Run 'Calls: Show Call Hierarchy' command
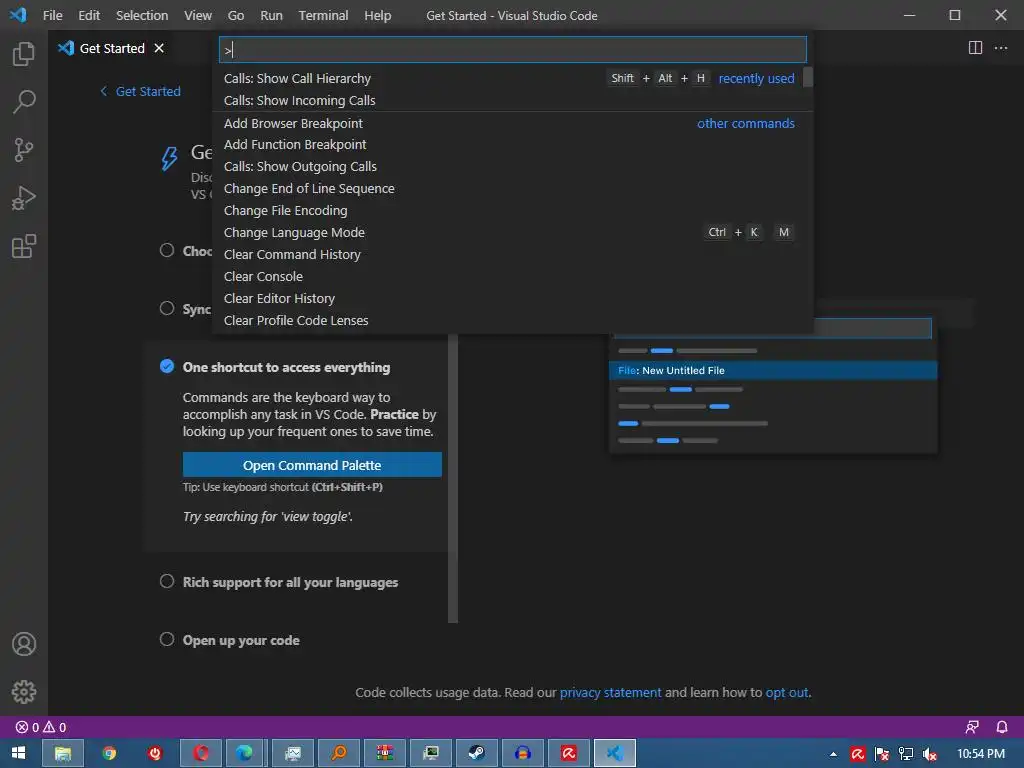The image size is (1024, 768). pyautogui.click(x=513, y=78)
